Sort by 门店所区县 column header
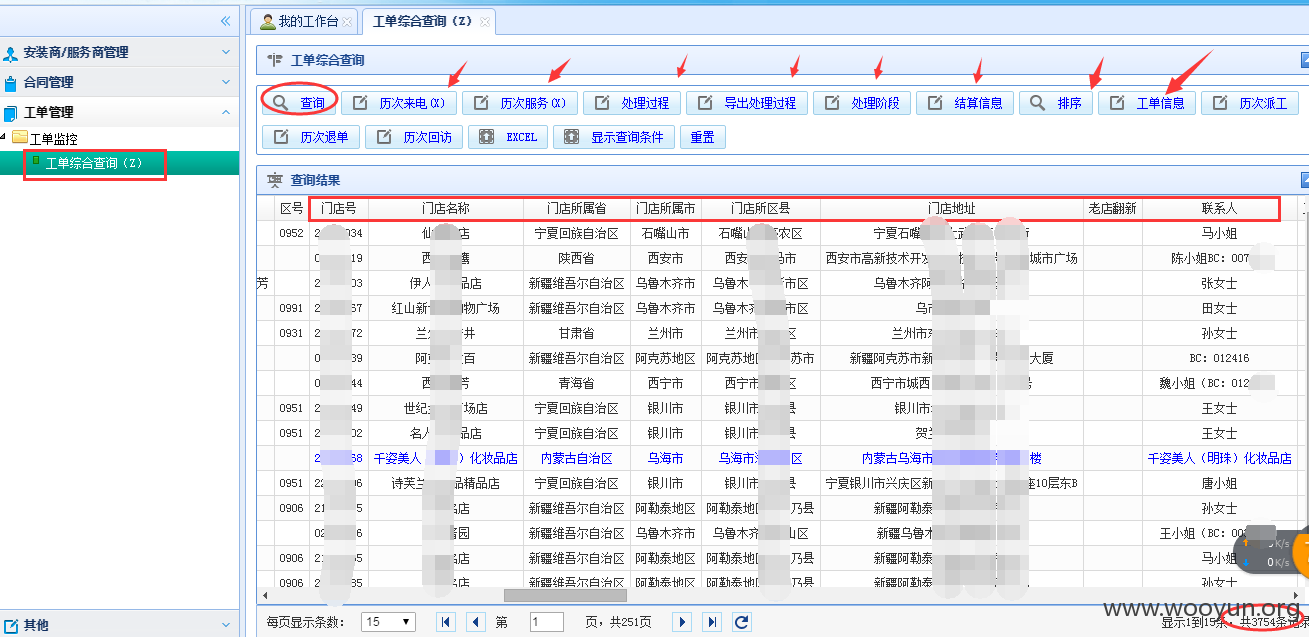Viewport: 1309px width, 637px height. tap(761, 209)
